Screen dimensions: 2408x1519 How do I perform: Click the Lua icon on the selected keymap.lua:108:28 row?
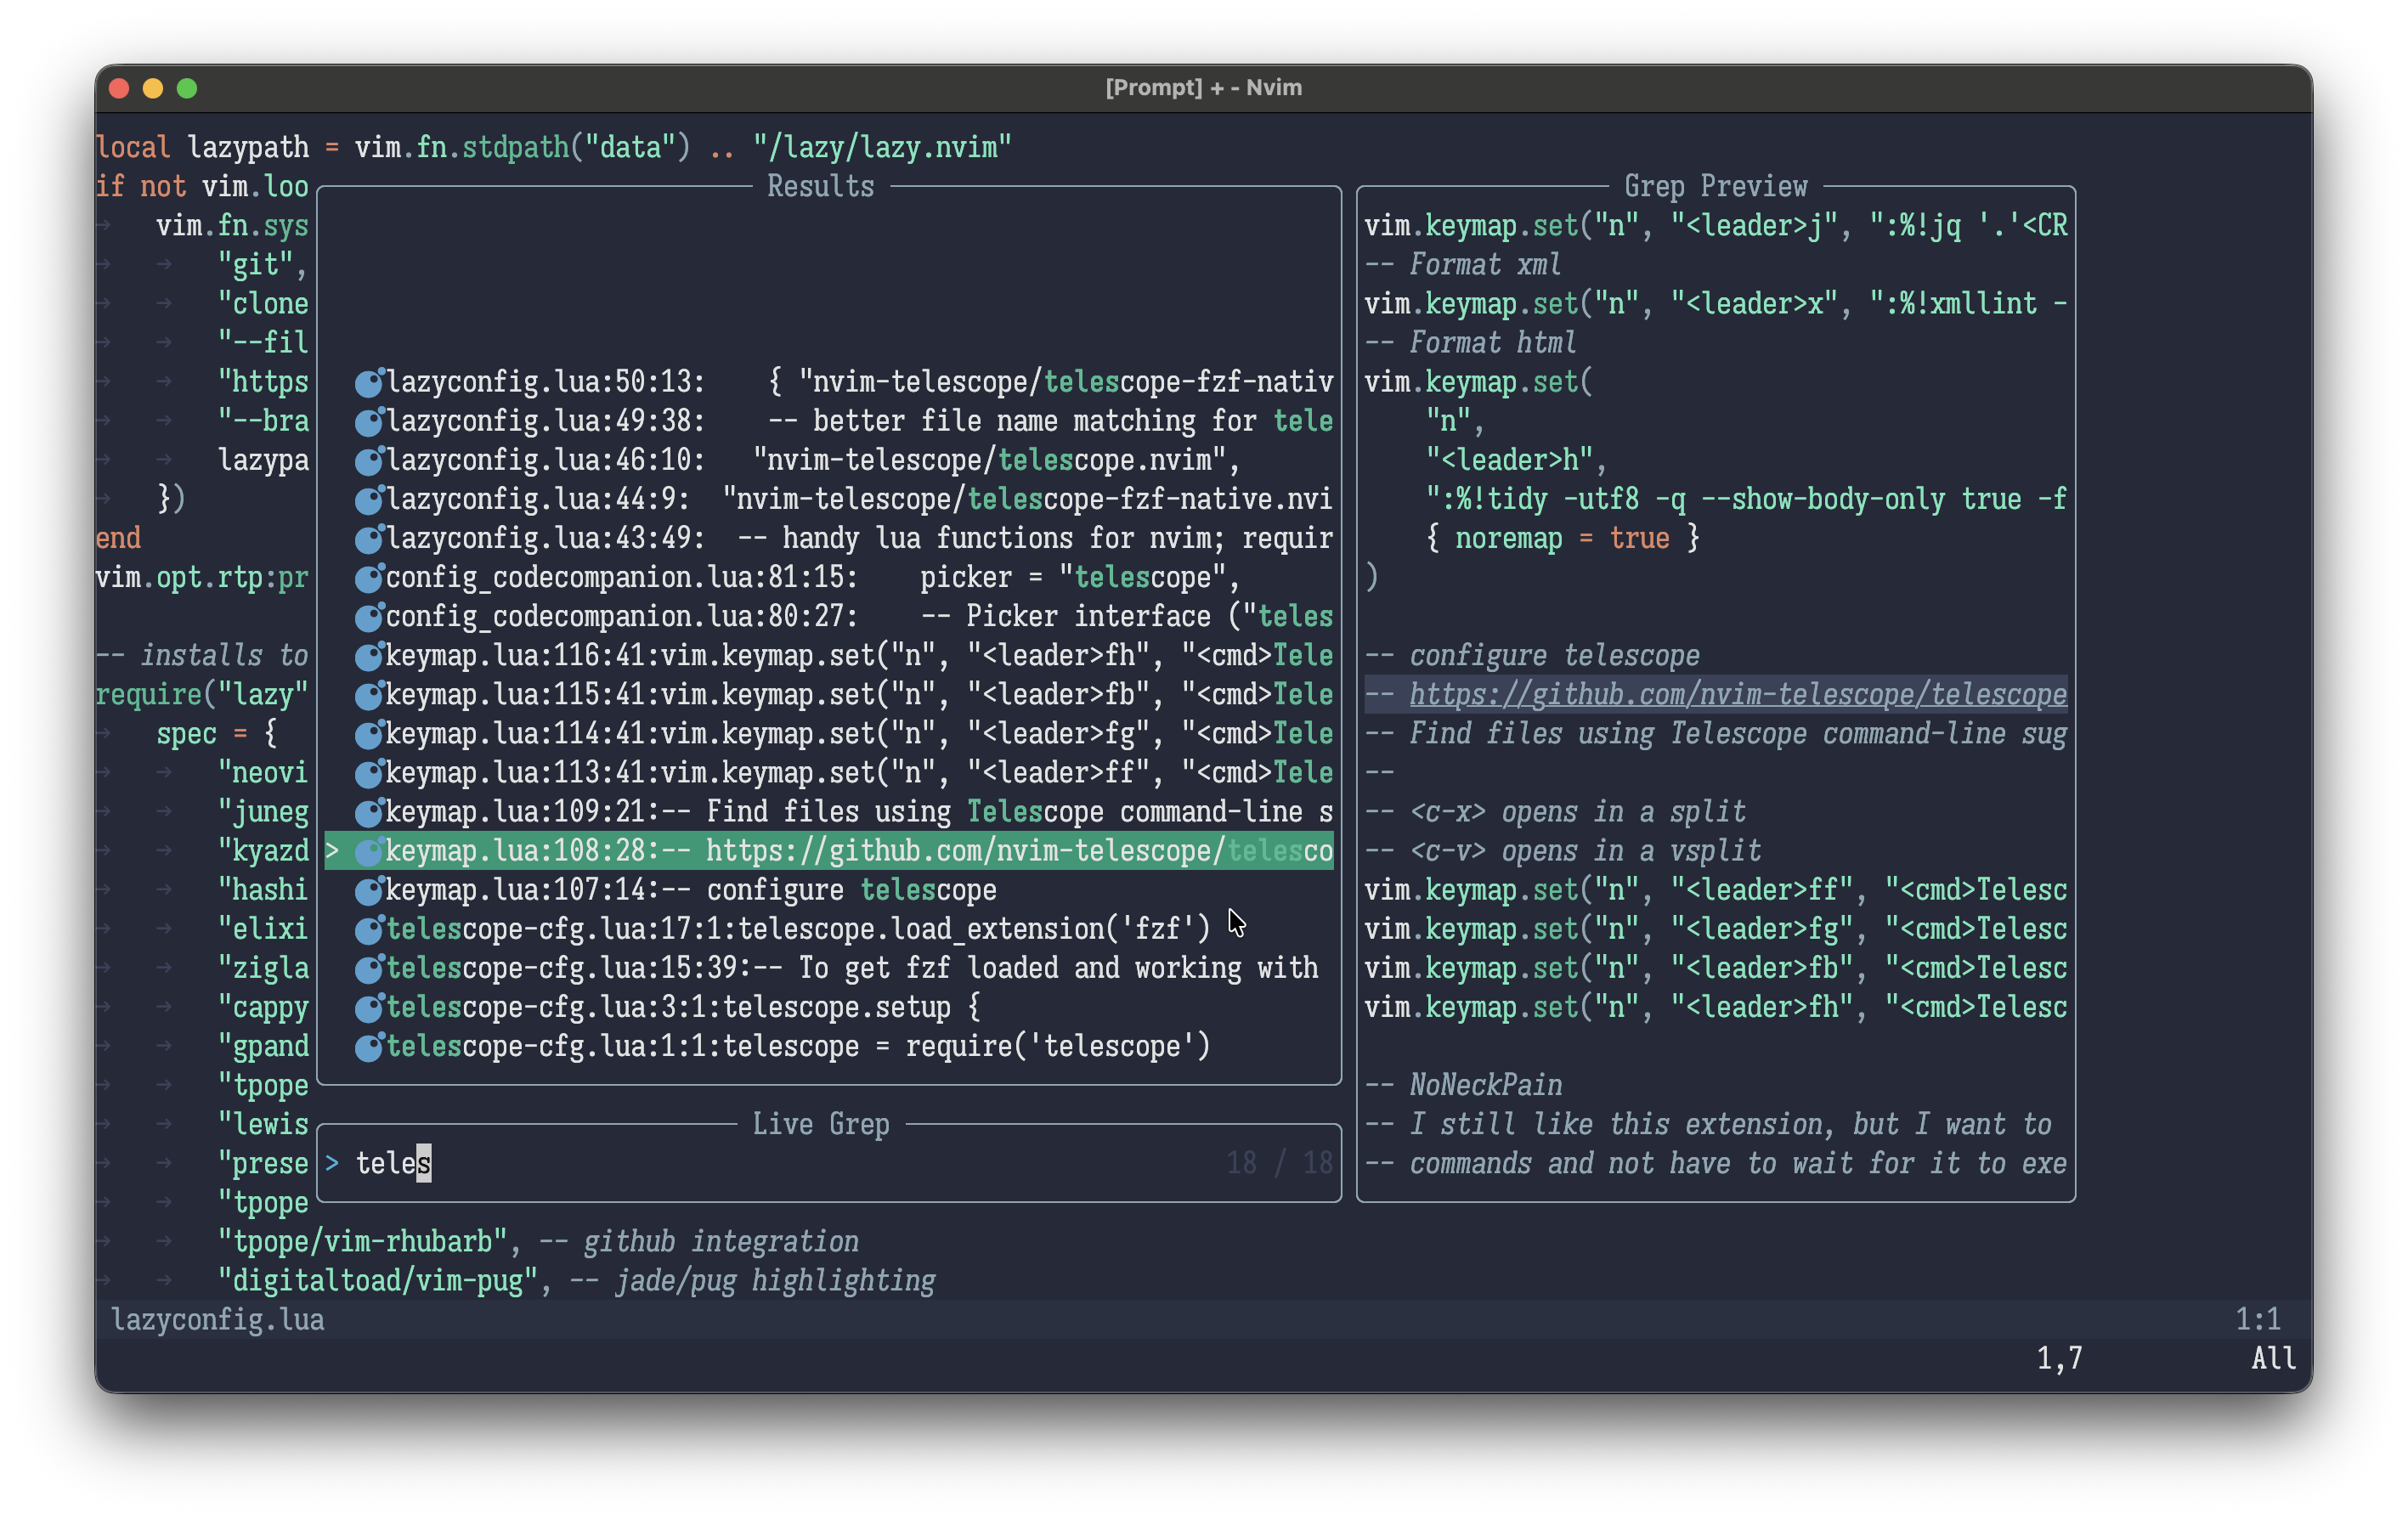(x=369, y=851)
